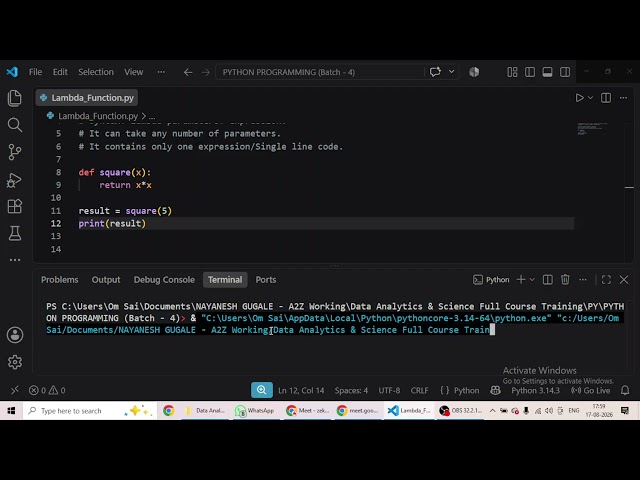Toggle secondary side bar visibility
Screen dimensions: 640x480
565,72
